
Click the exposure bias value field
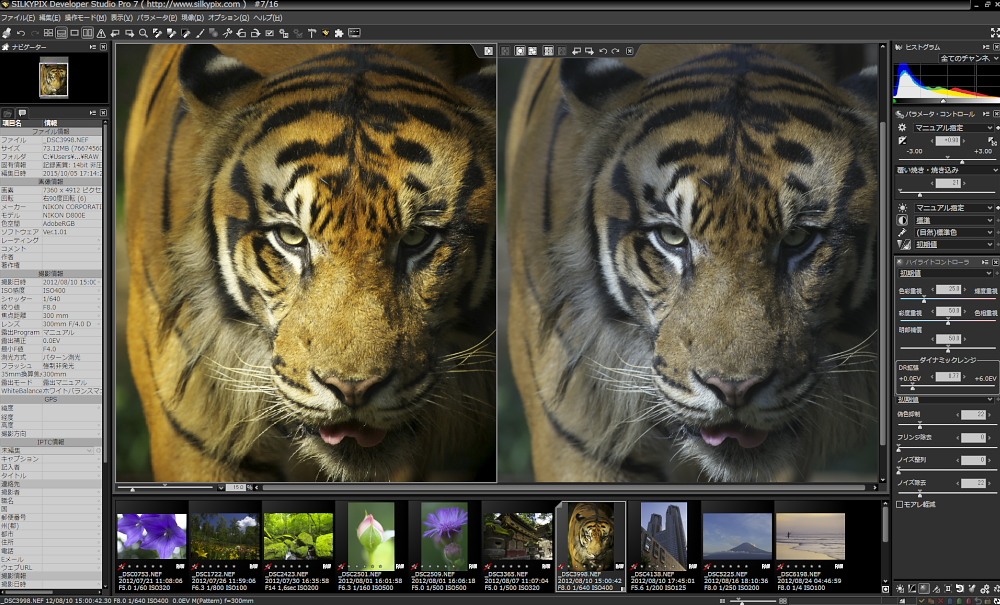[946, 140]
